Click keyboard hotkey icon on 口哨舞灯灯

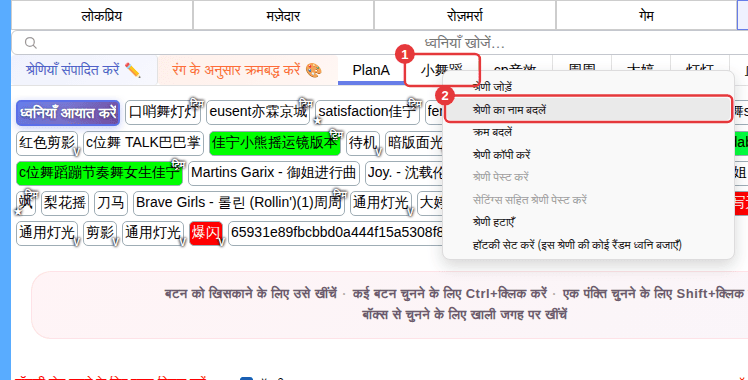[x=196, y=103]
